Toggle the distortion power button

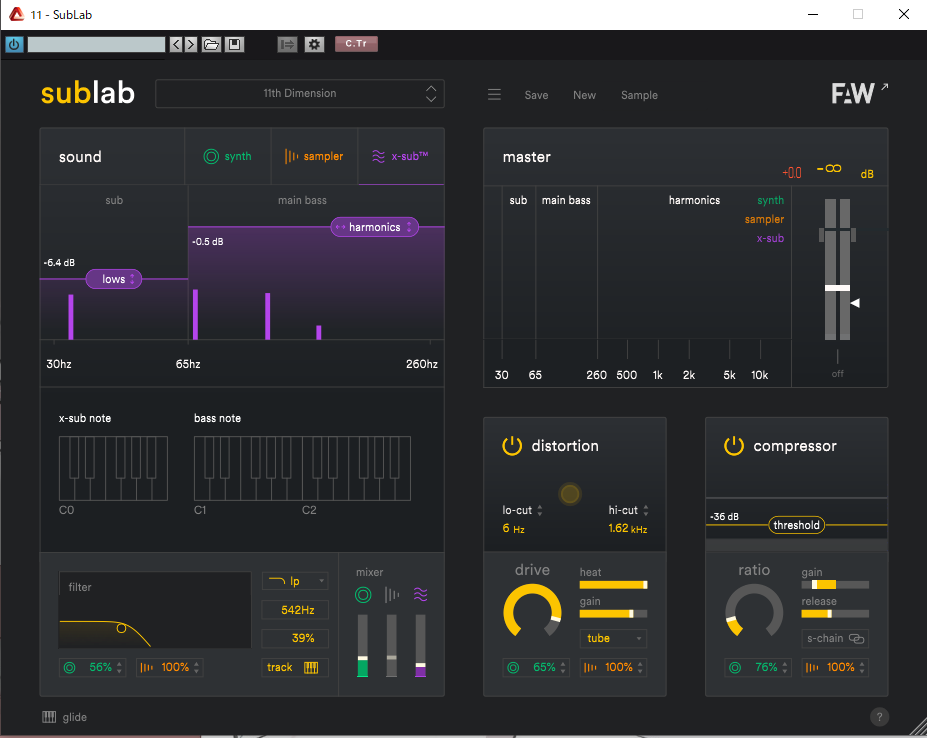(512, 446)
